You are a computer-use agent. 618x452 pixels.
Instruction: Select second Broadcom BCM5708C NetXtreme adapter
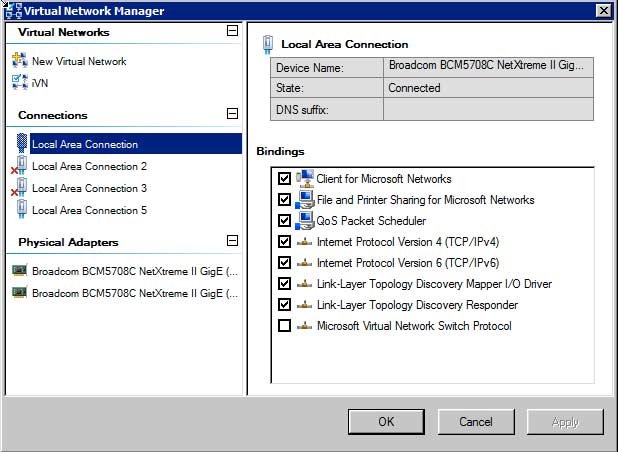[135, 294]
